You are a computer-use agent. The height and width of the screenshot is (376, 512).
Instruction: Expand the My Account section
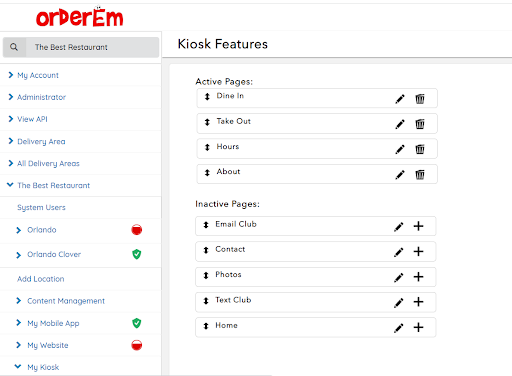coord(33,75)
